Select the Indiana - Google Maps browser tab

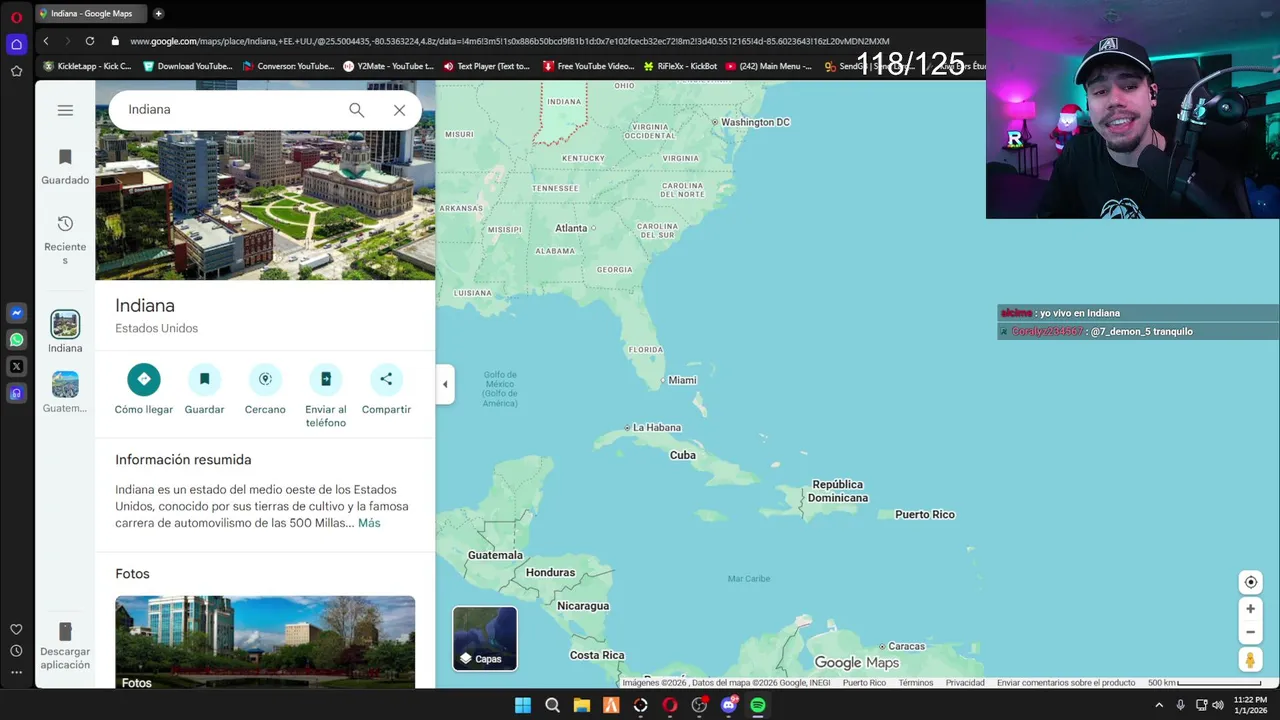[x=92, y=14]
